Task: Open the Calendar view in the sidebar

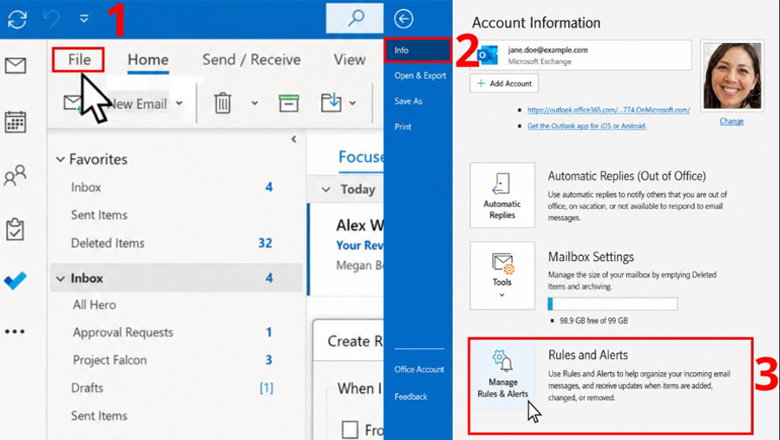Action: click(x=15, y=122)
